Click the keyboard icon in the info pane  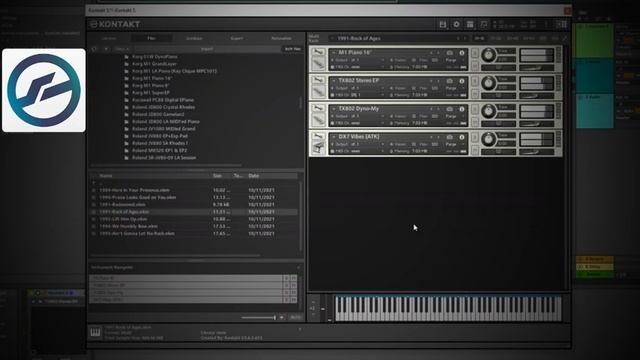[x=95, y=333]
